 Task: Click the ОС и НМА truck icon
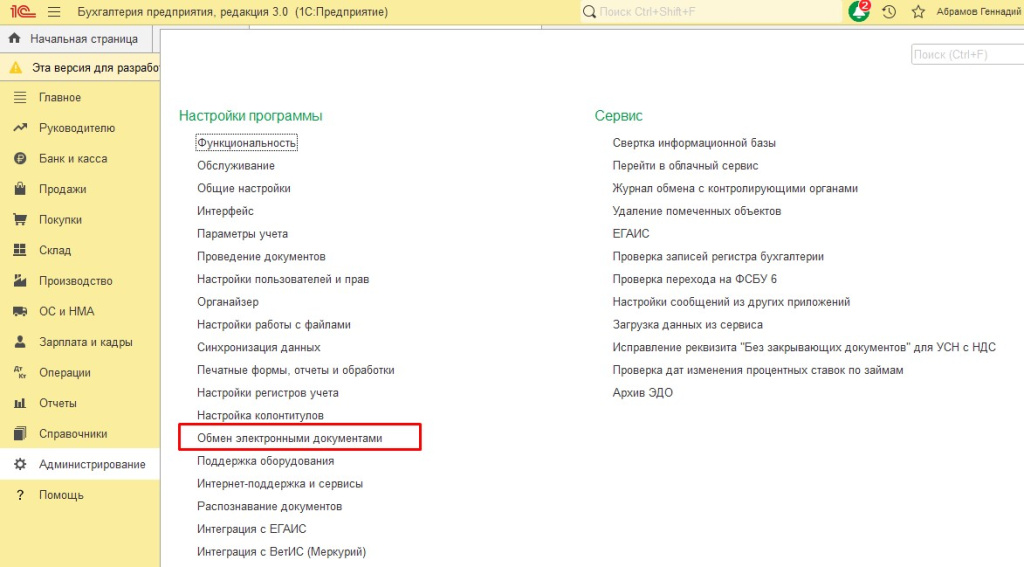[20, 311]
